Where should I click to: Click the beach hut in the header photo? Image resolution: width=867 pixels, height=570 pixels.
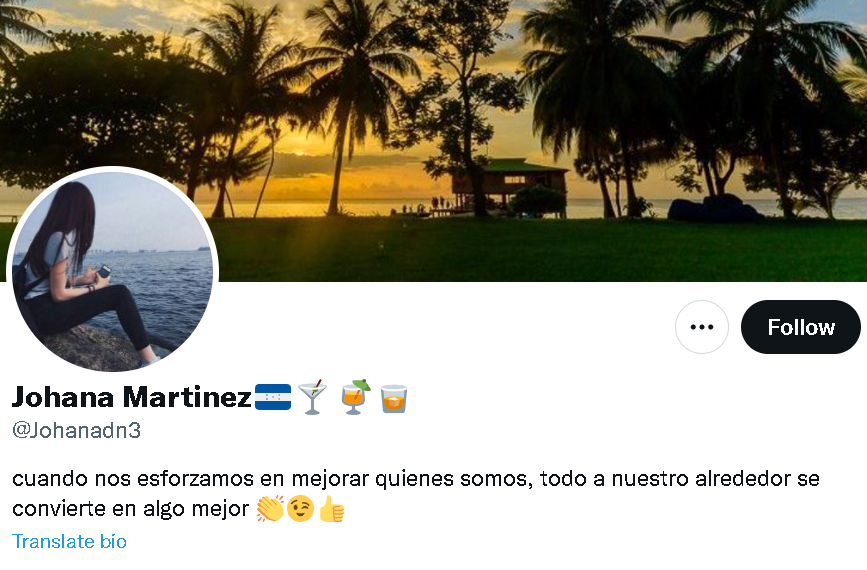509,186
